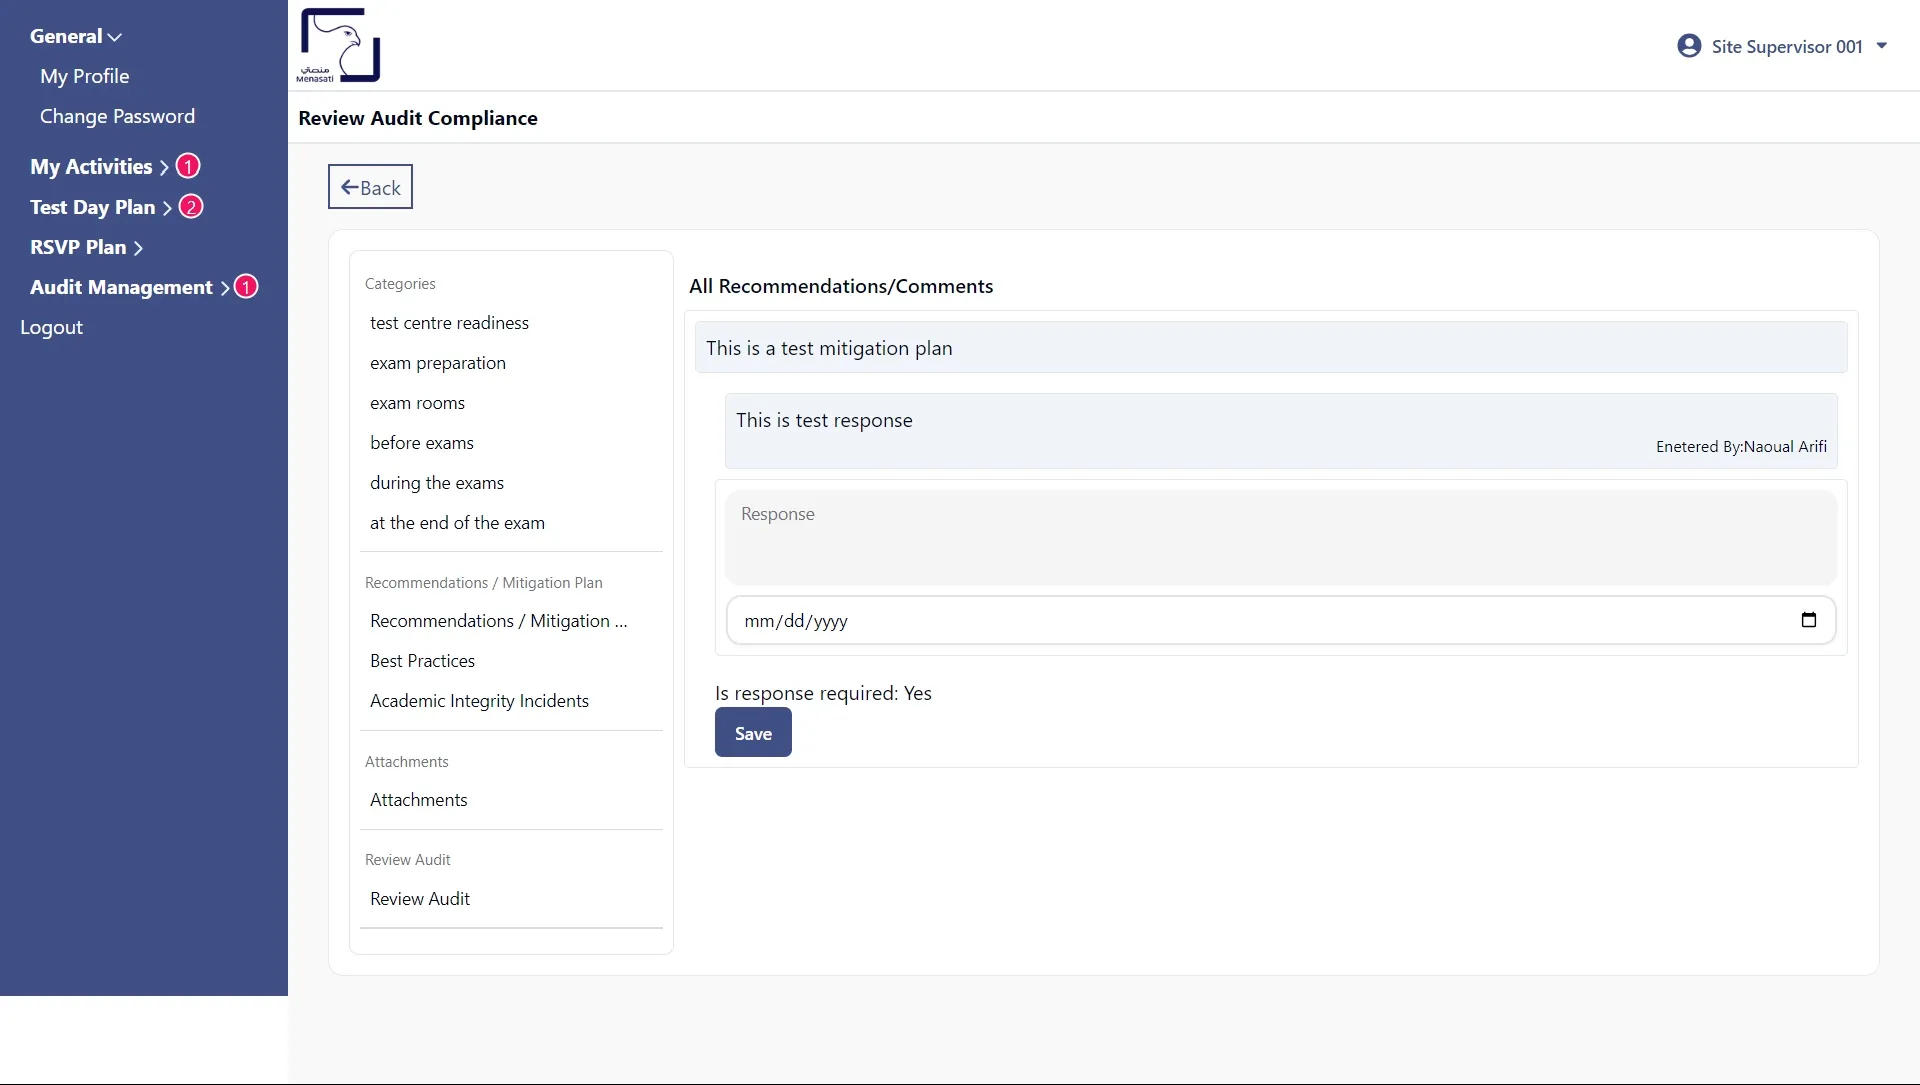The image size is (1920, 1085).
Task: Click the user avatar icon in the header
Action: pos(1689,46)
